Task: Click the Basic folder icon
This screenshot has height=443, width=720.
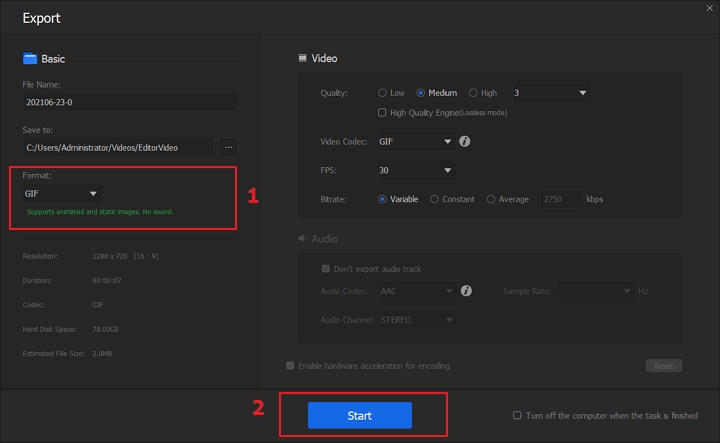Action: (29, 59)
